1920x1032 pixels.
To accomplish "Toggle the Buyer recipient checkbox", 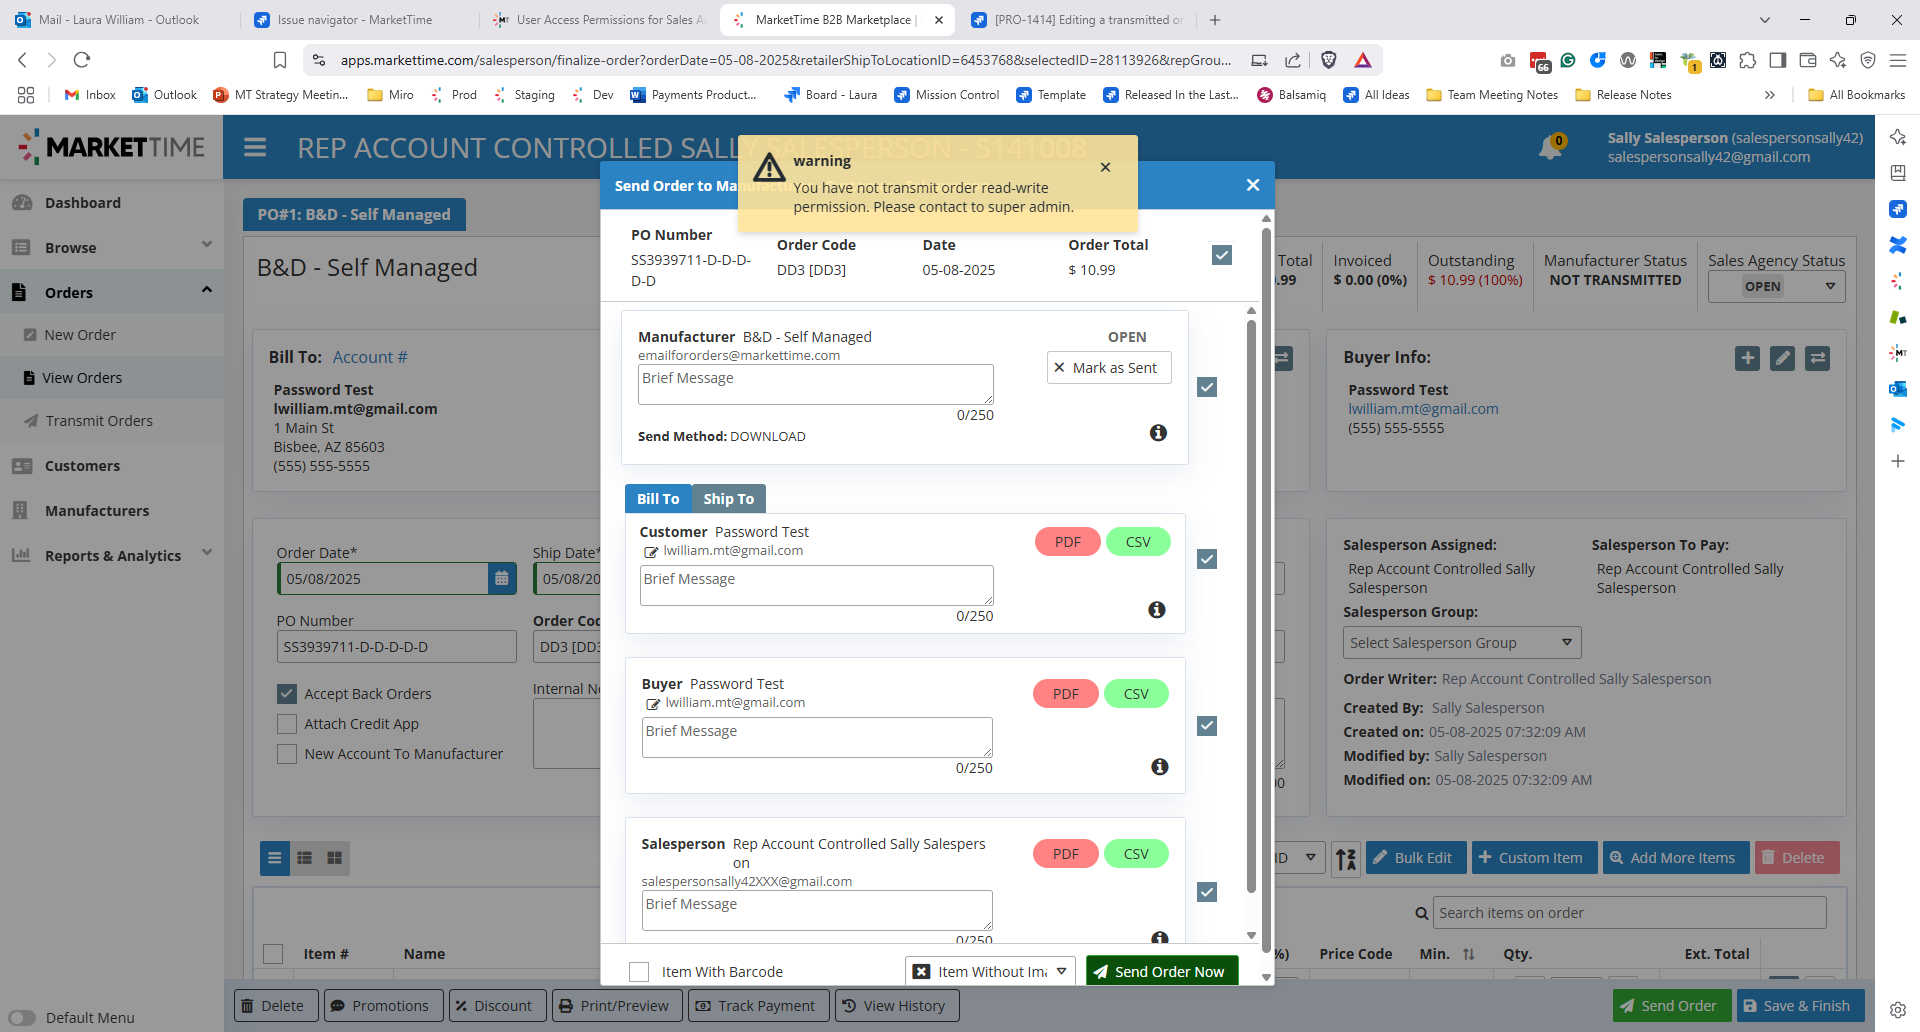I will (x=1207, y=726).
